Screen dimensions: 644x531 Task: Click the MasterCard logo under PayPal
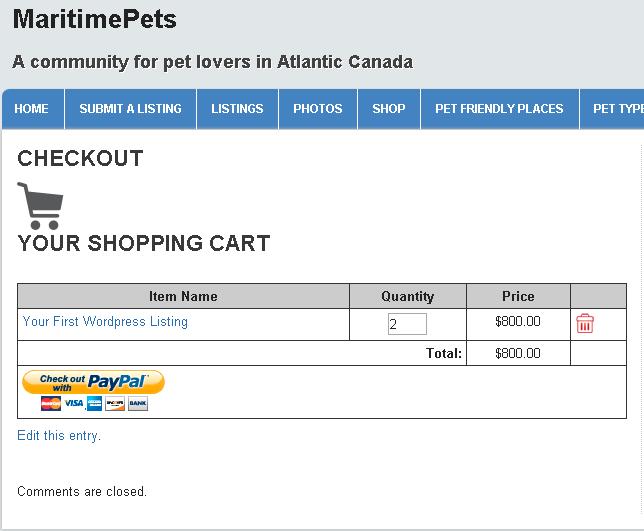coord(51,403)
